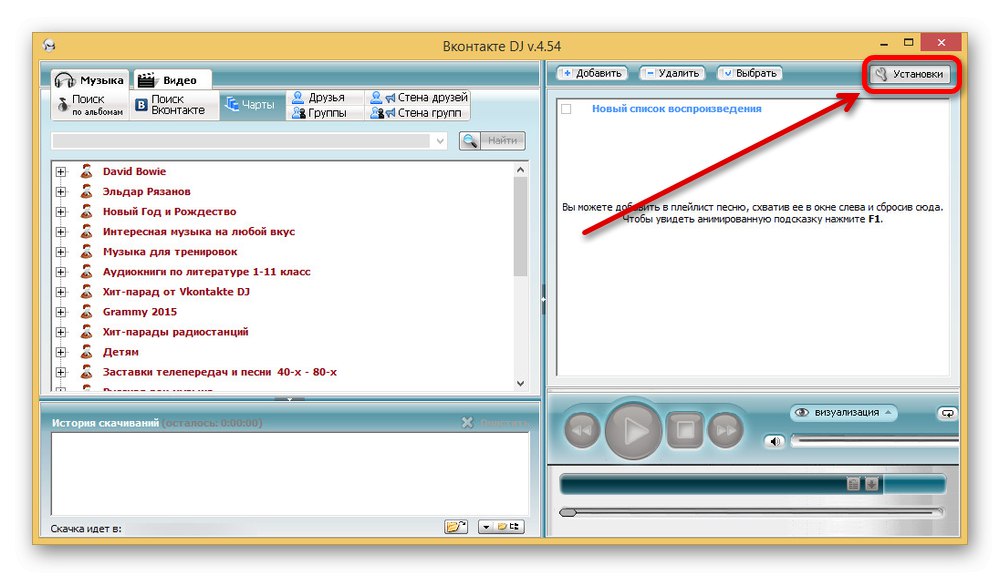Image resolution: width=1000 pixels, height=577 pixels.
Task: Select Grammy 2015 chart entry
Action: (x=140, y=312)
